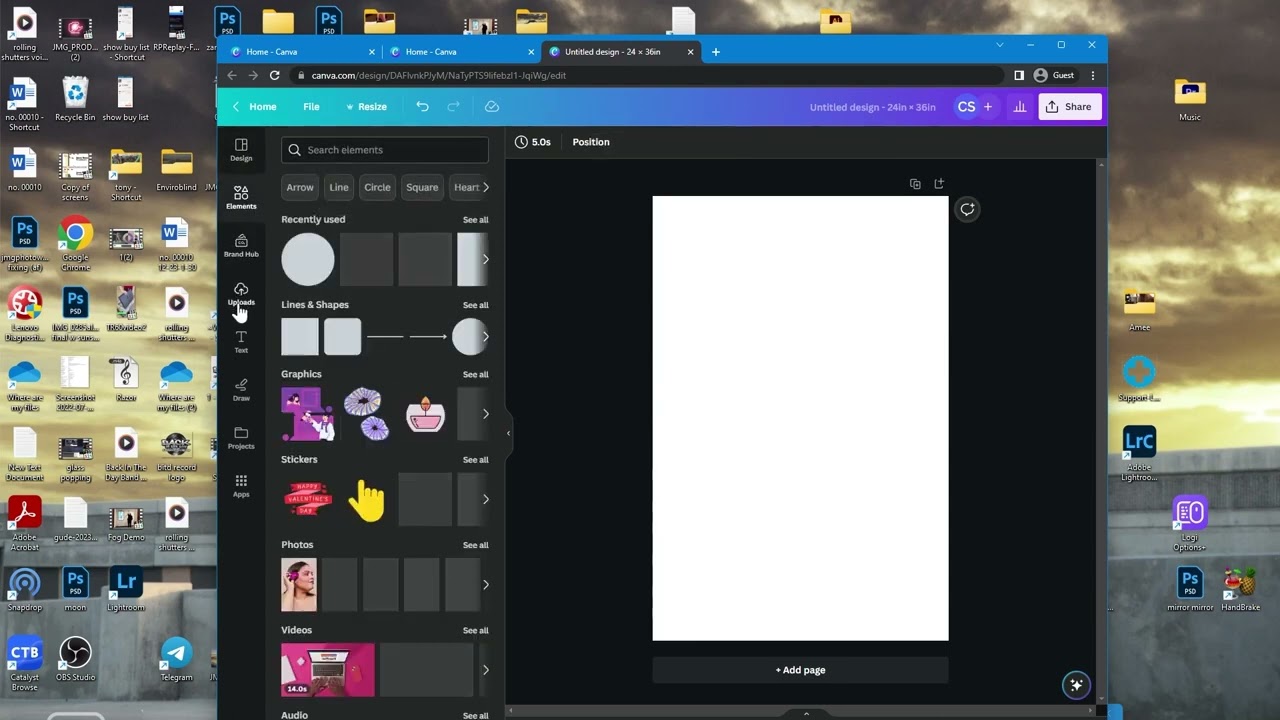Click the Share button
The image size is (1280, 720).
1069,106
